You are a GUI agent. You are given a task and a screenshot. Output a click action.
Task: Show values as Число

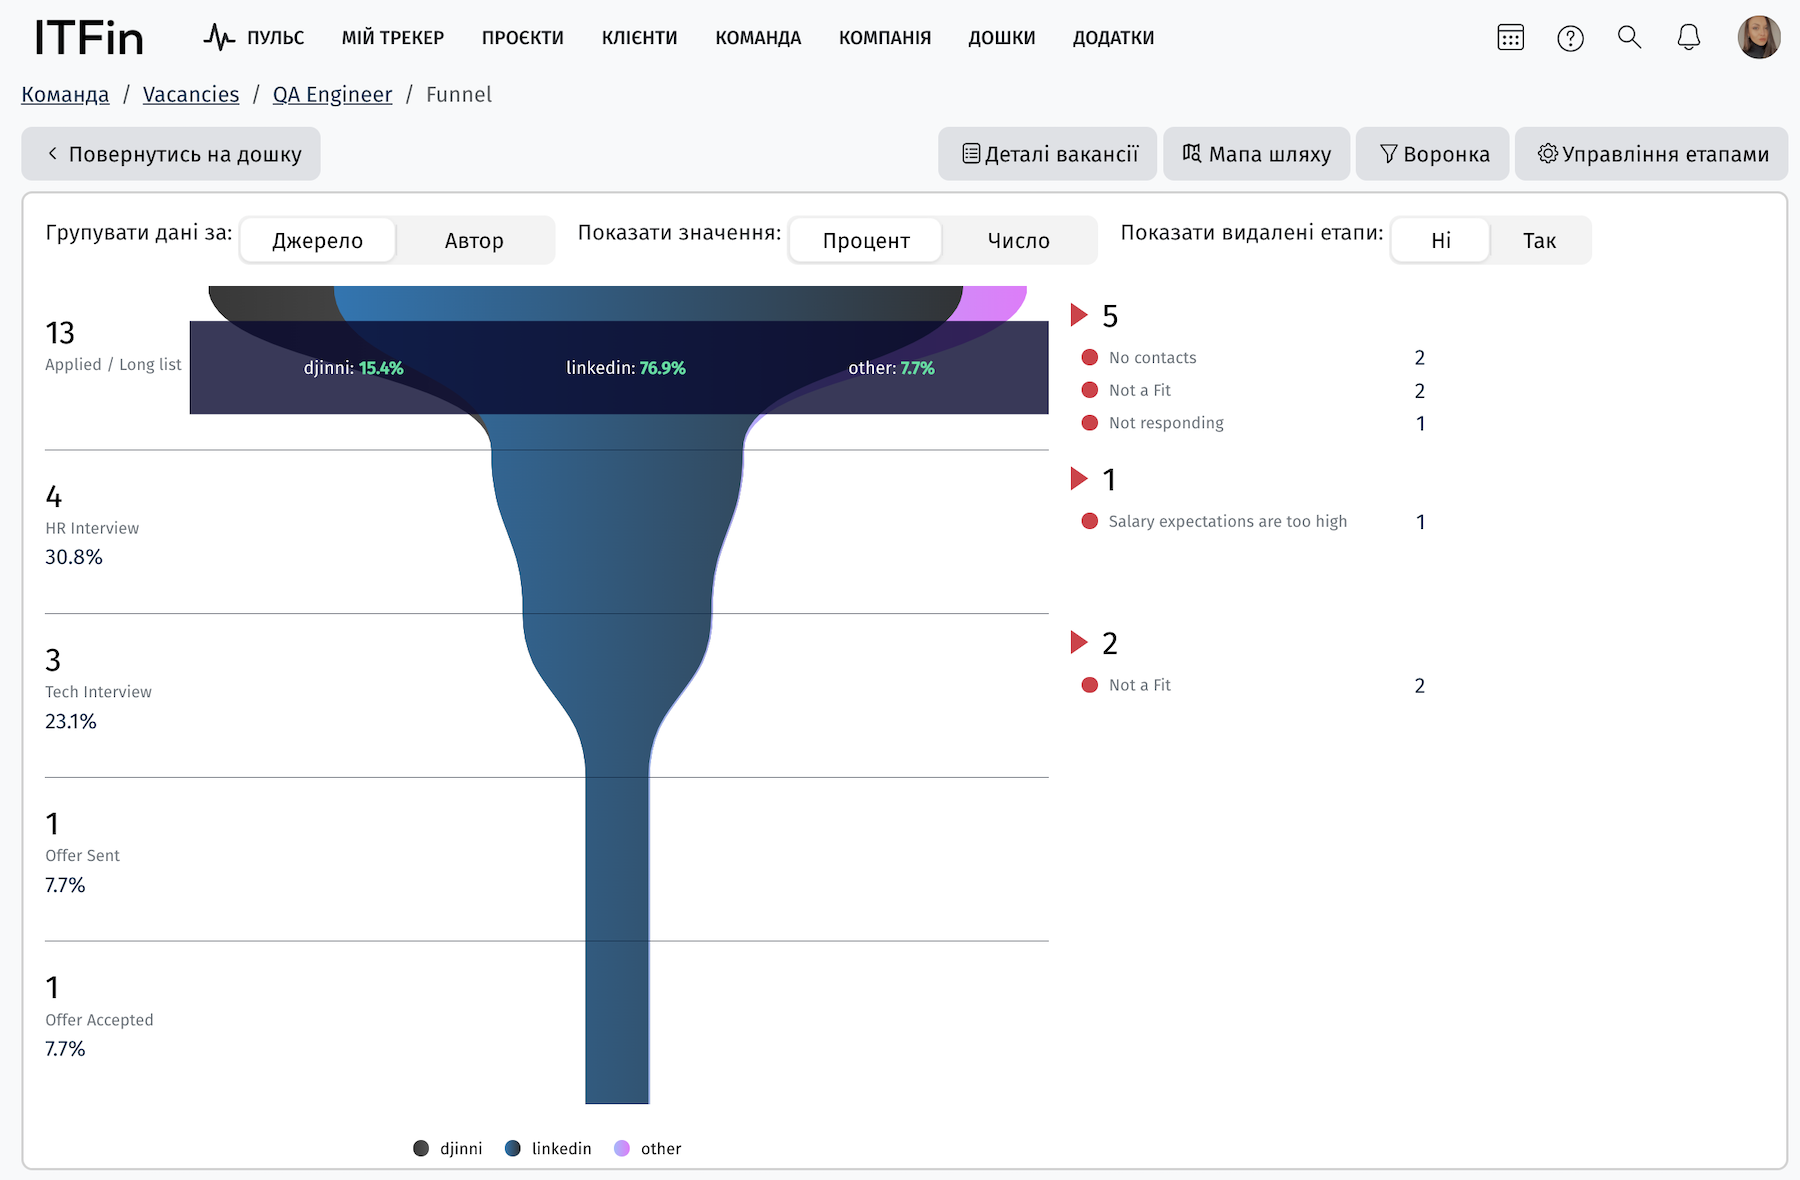[1018, 241]
